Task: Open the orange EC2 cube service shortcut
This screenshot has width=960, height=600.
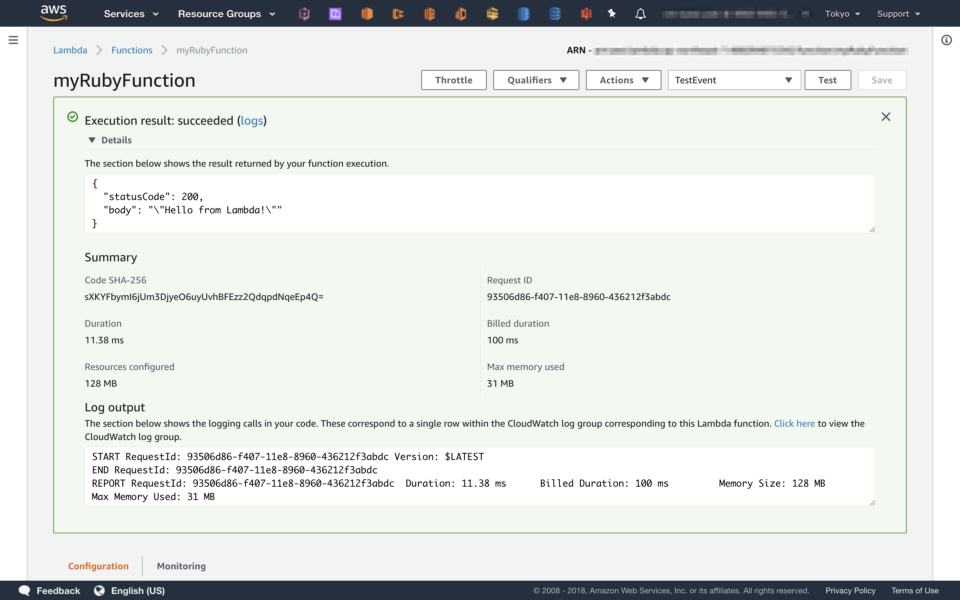Action: pyautogui.click(x=367, y=13)
